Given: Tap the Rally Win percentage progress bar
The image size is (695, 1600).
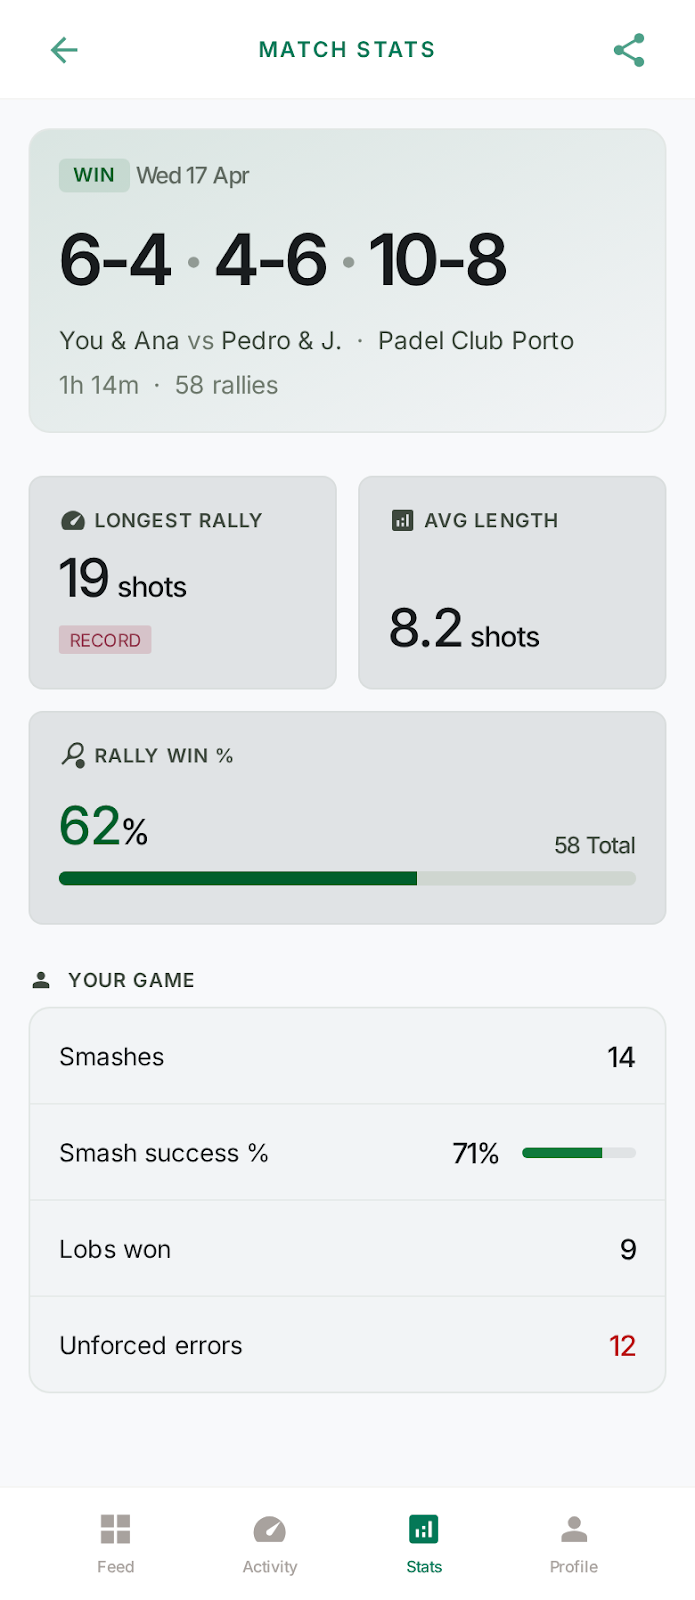Looking at the screenshot, I should pyautogui.click(x=347, y=878).
